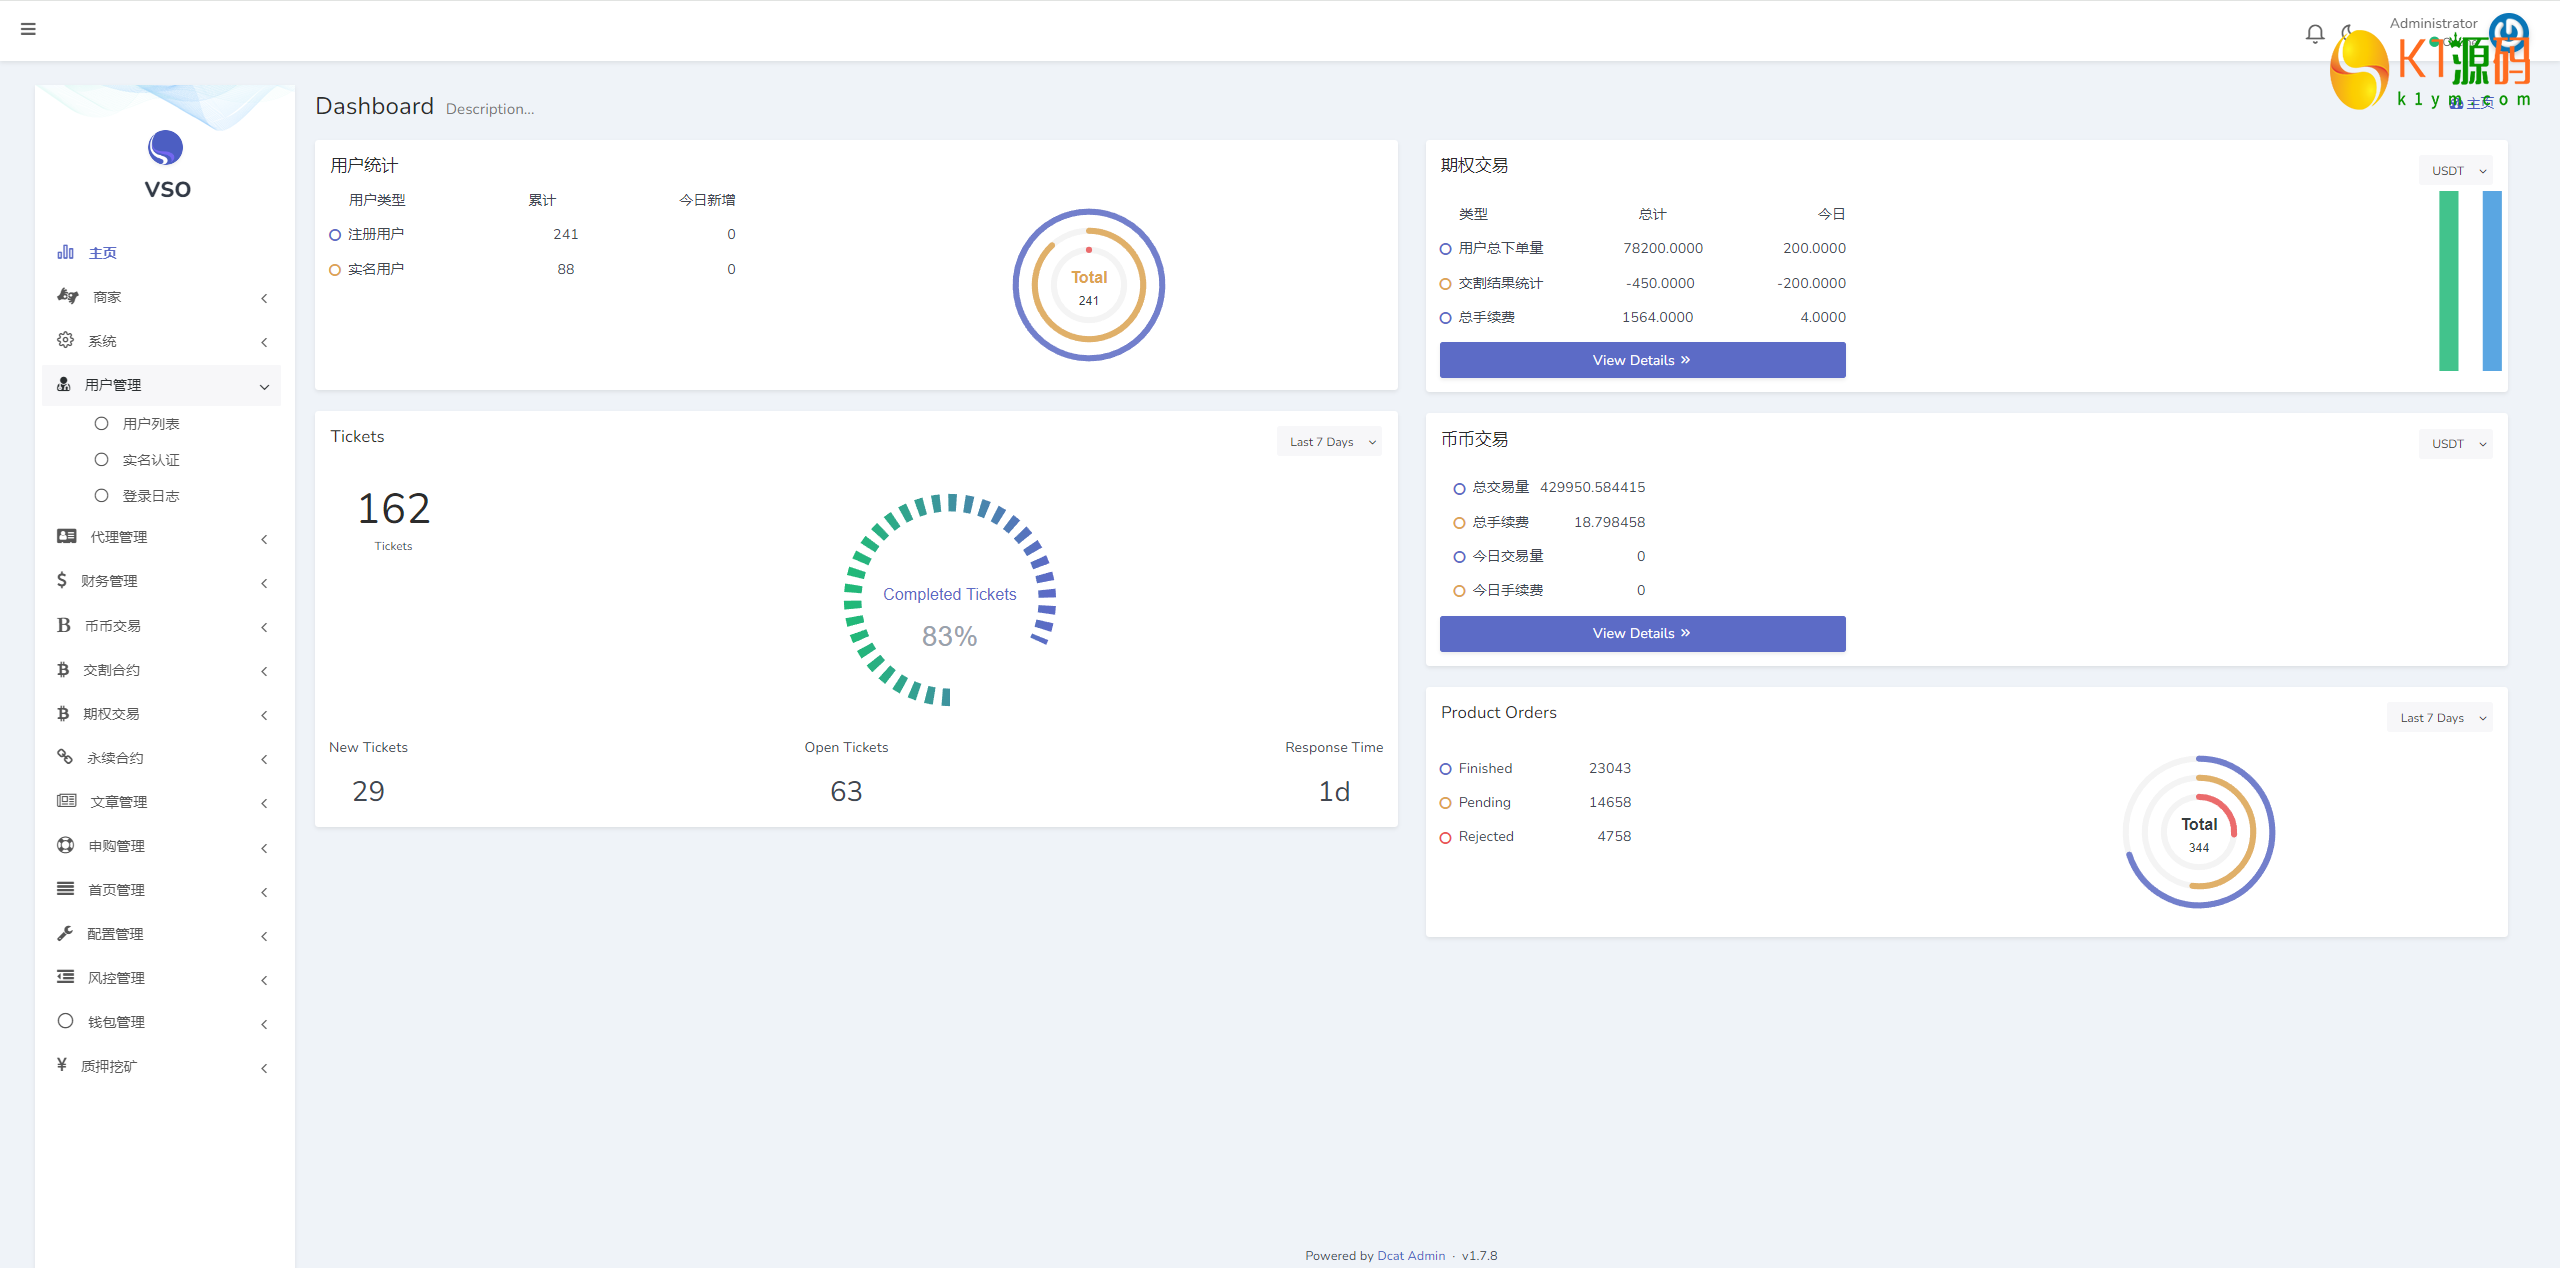Select the 用户列表 submenu item
This screenshot has height=1268, width=2560.
[151, 424]
